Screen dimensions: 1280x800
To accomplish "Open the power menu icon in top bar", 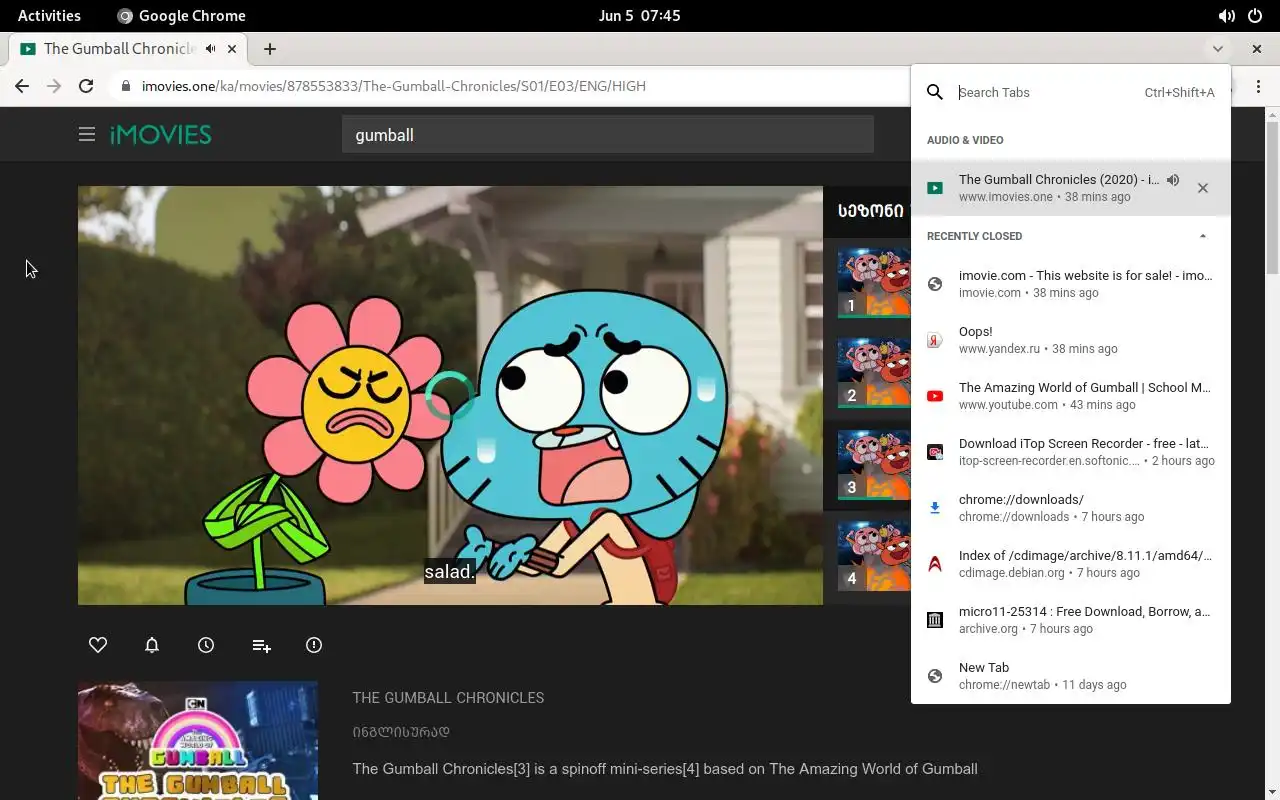I will (x=1255, y=16).
